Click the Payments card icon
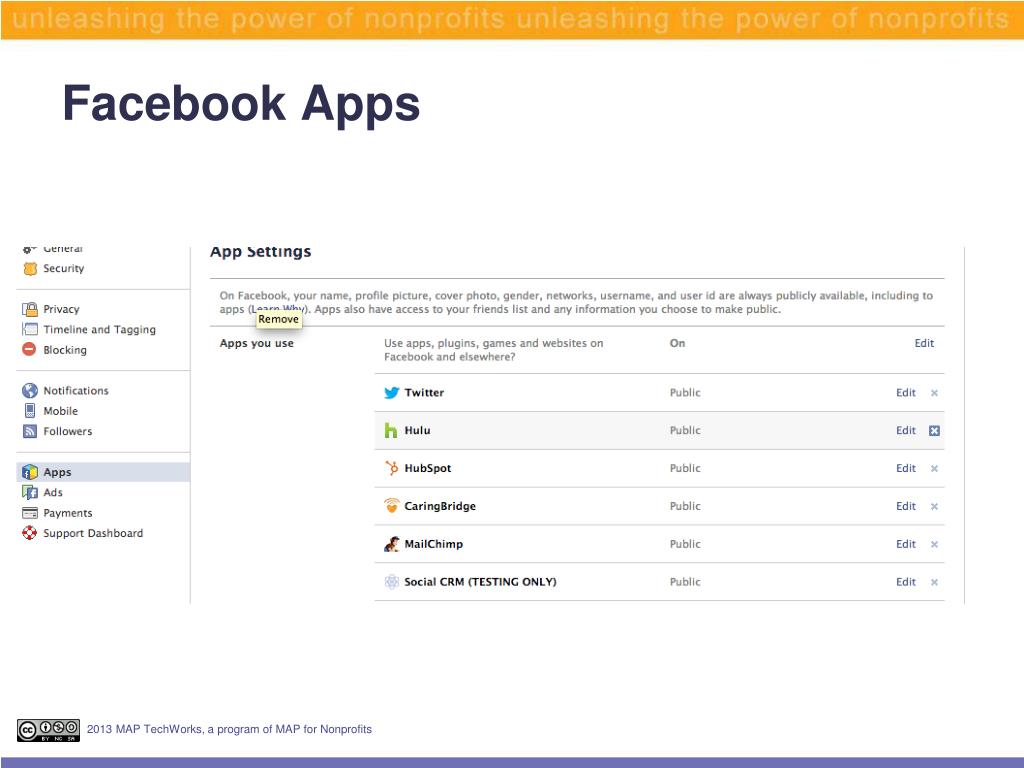This screenshot has height=768, width=1024. coord(30,513)
